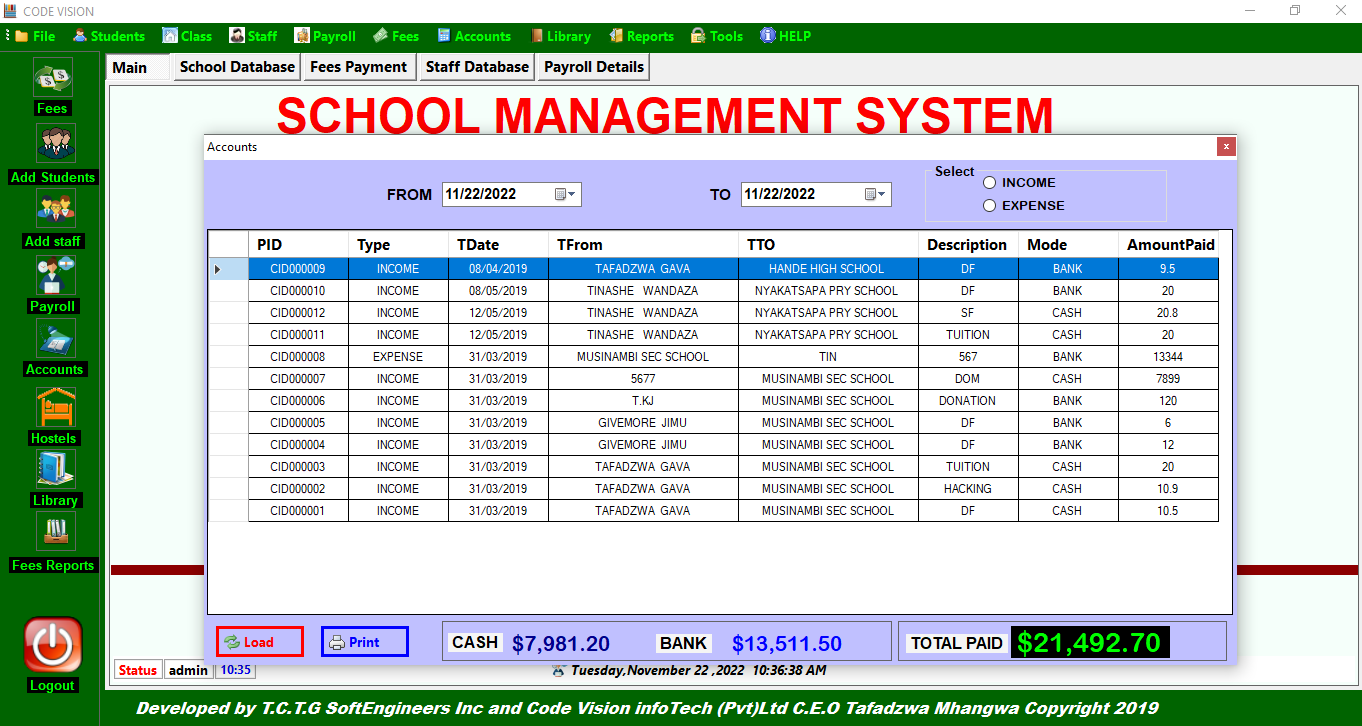Sort by the AmountPaid column header

[1168, 245]
